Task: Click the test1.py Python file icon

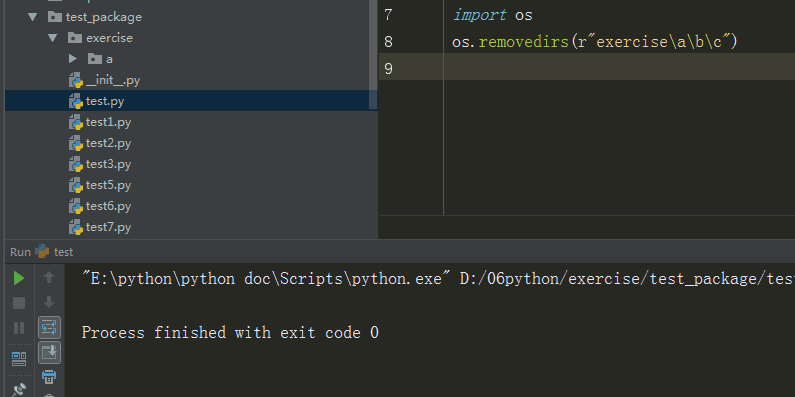Action: tap(76, 122)
